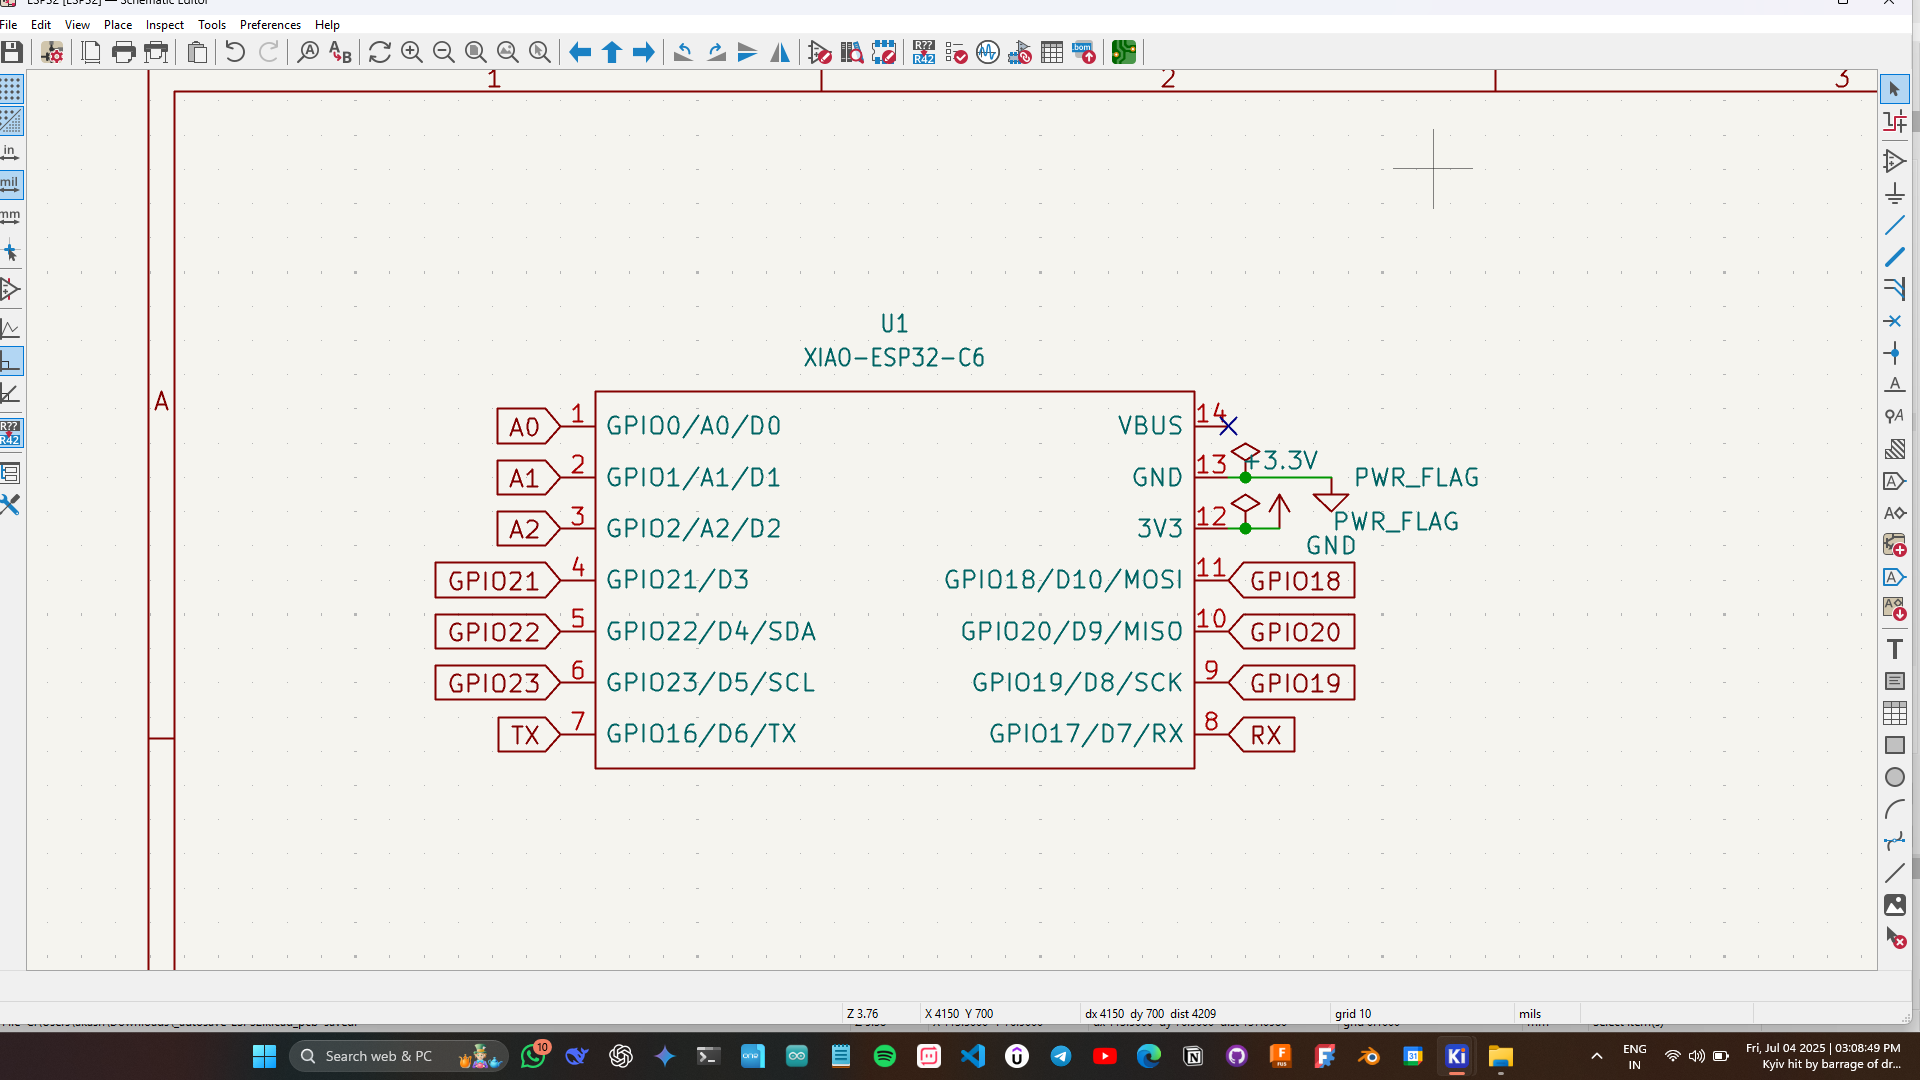1920x1080 pixels.
Task: Refresh the schematic view
Action: 380,52
